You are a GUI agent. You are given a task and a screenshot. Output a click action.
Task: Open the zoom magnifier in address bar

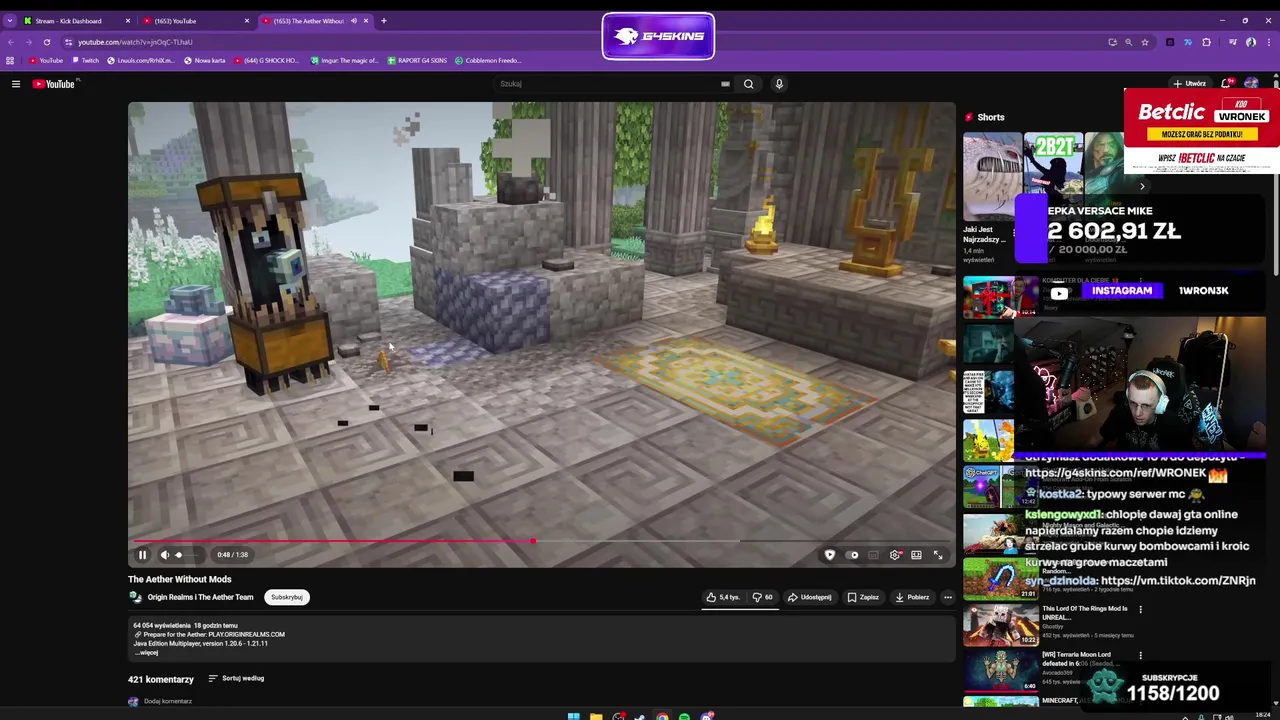coord(1128,42)
